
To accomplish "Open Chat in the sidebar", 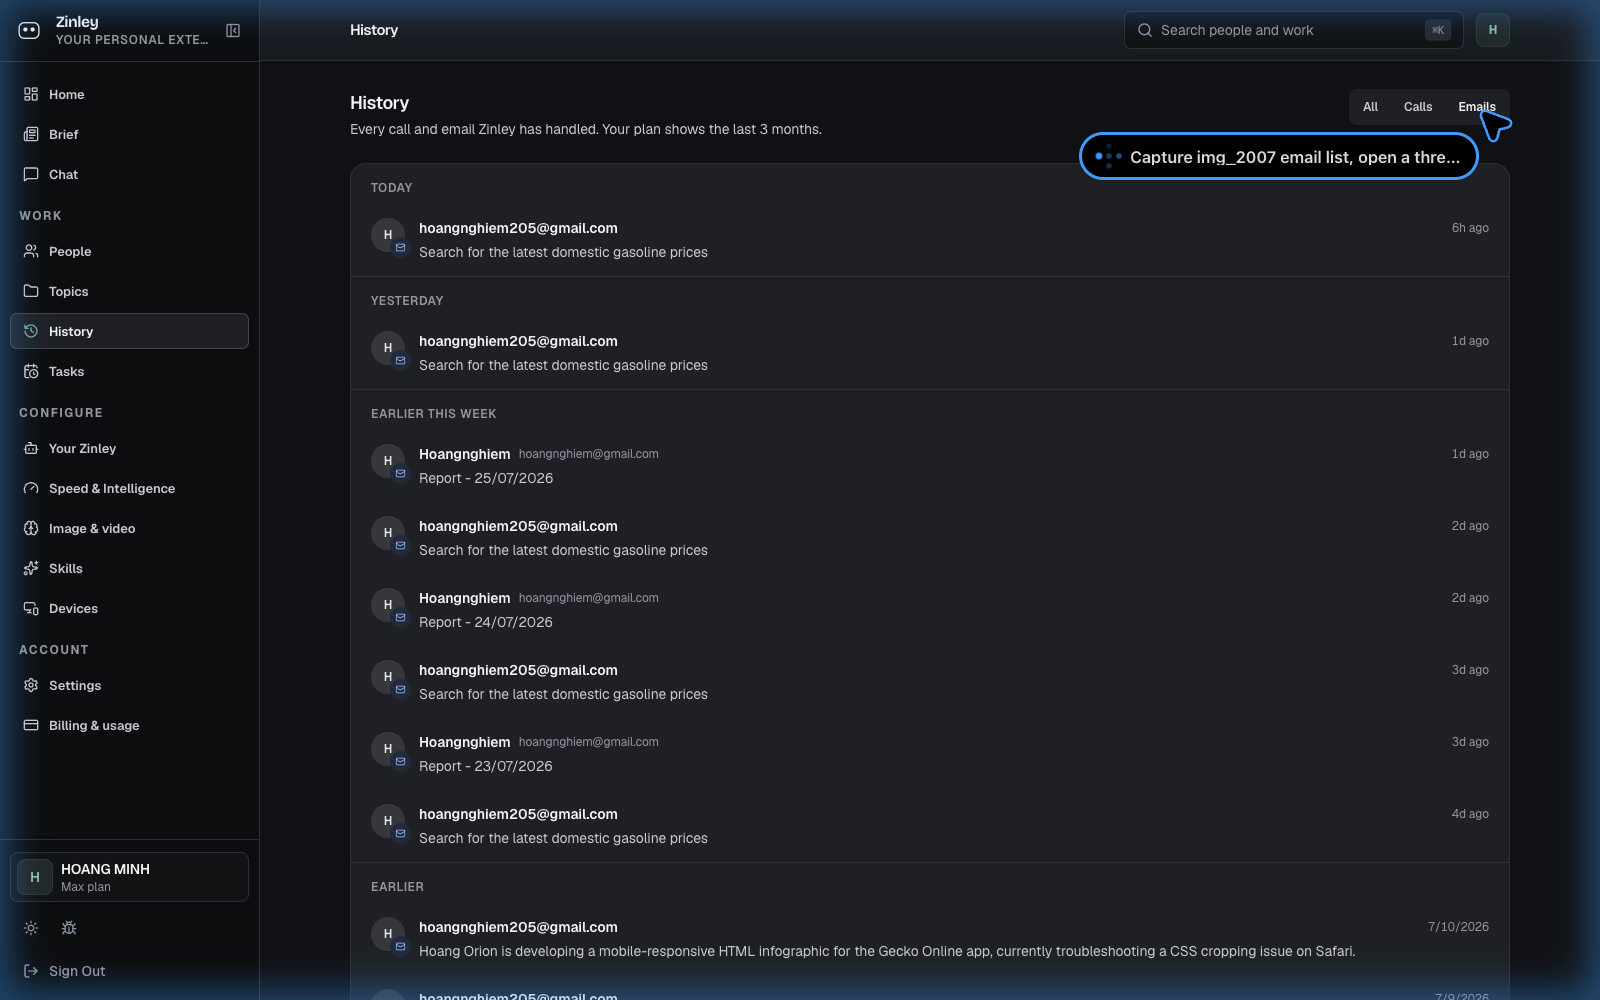I will (x=129, y=174).
